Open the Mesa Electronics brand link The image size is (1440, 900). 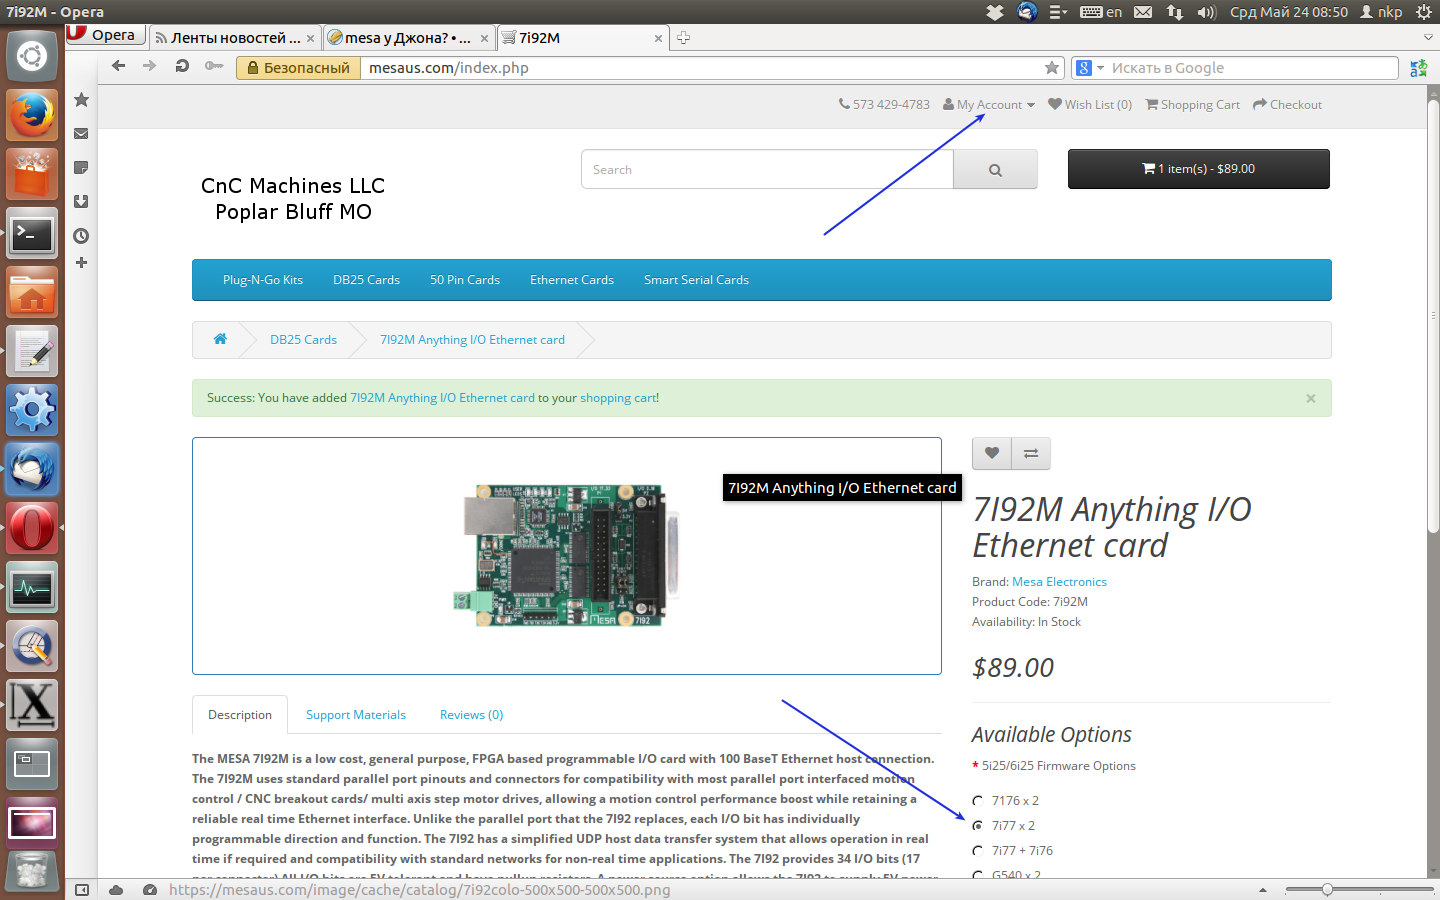(1059, 582)
